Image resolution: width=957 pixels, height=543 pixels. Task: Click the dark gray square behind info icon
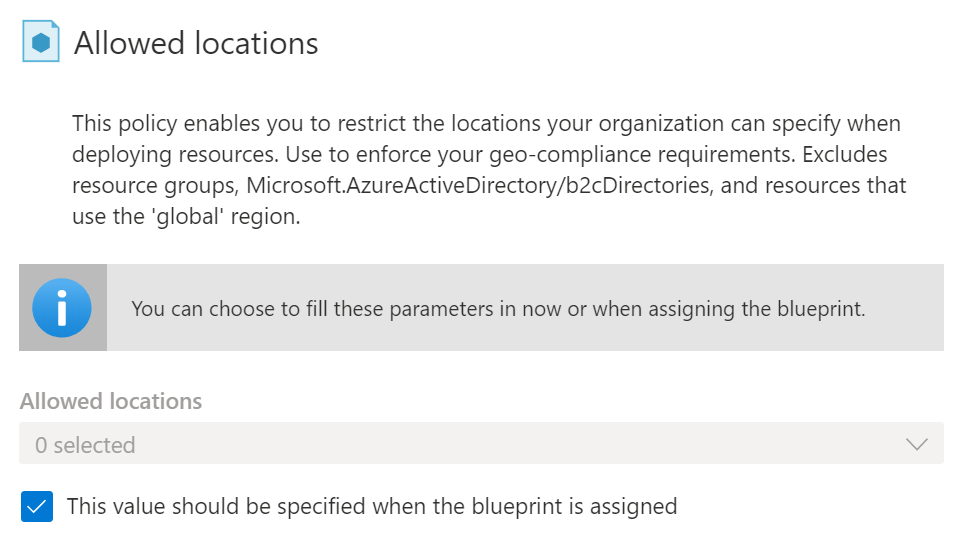click(x=63, y=307)
